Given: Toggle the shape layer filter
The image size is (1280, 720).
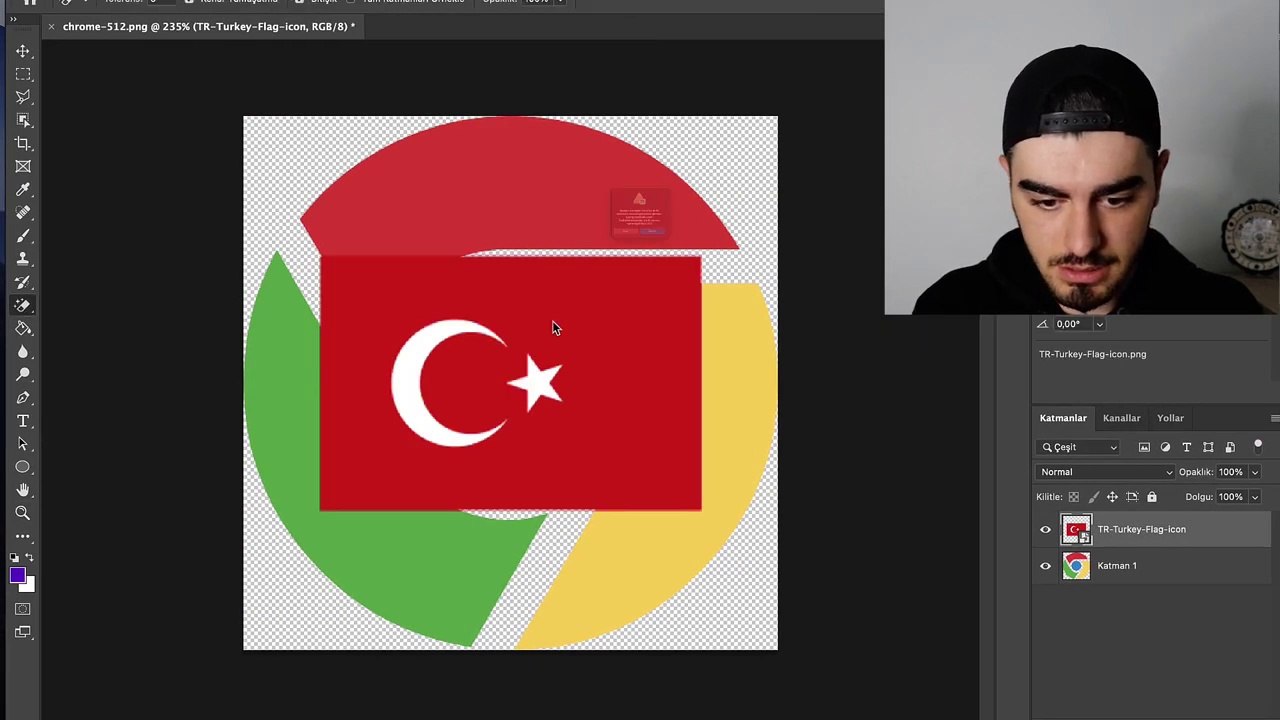Looking at the screenshot, I should 1208,448.
